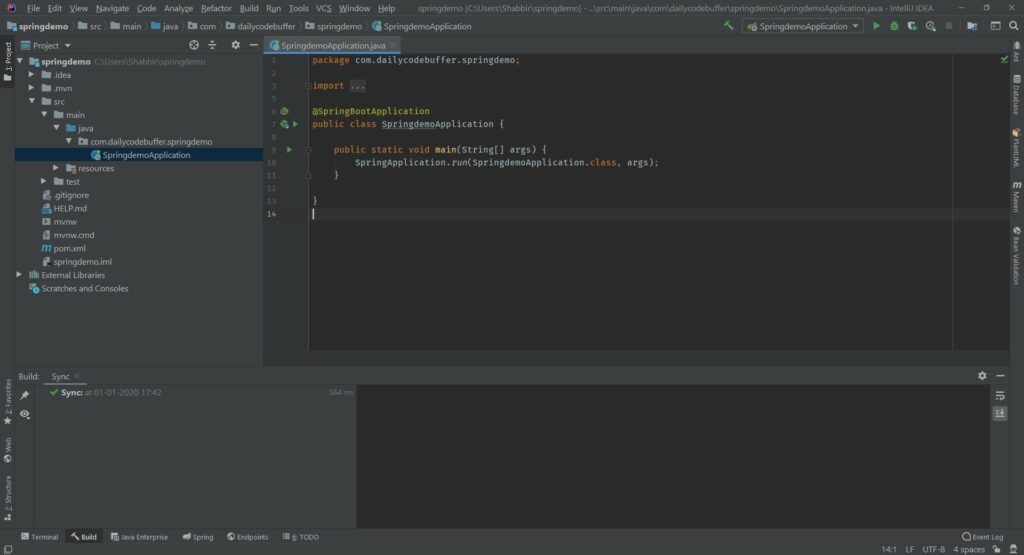Open the TODO tool window

[300, 537]
